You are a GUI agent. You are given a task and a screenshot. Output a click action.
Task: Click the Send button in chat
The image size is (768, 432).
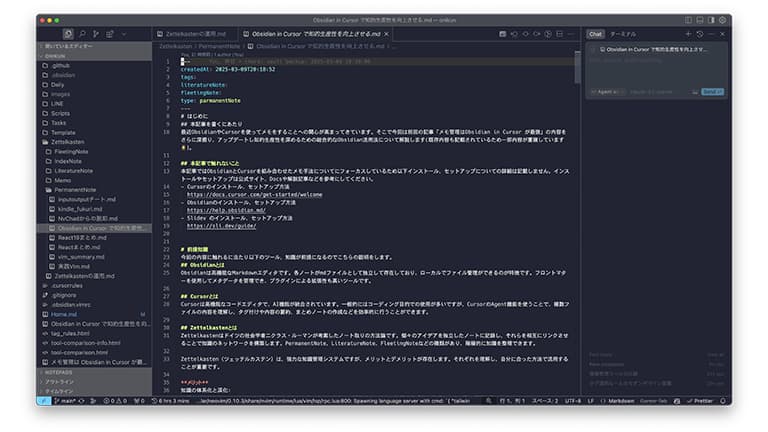712,92
